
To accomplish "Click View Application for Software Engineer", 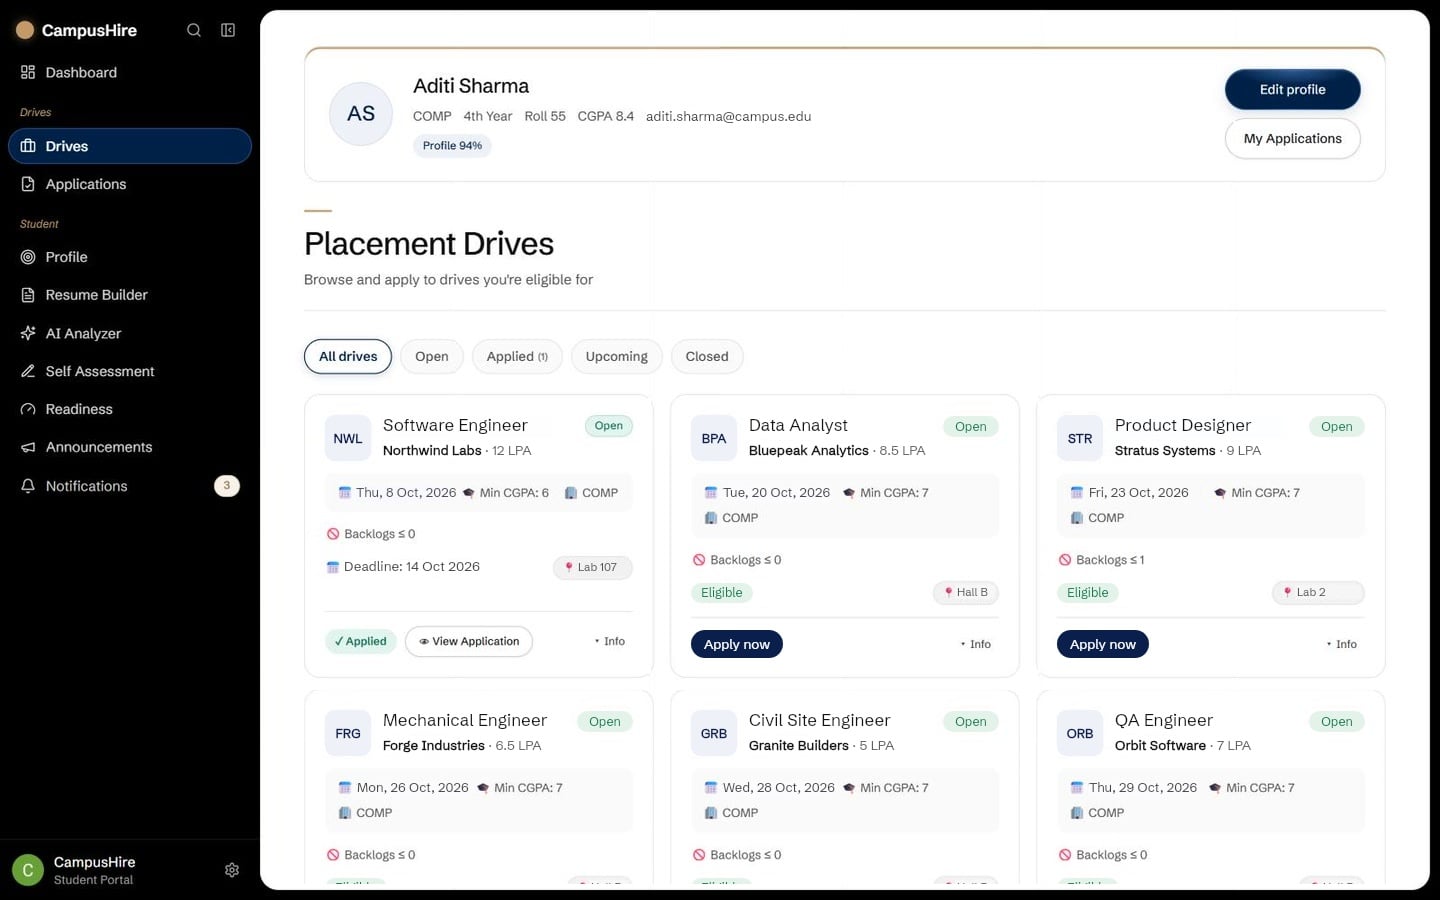I will [469, 641].
